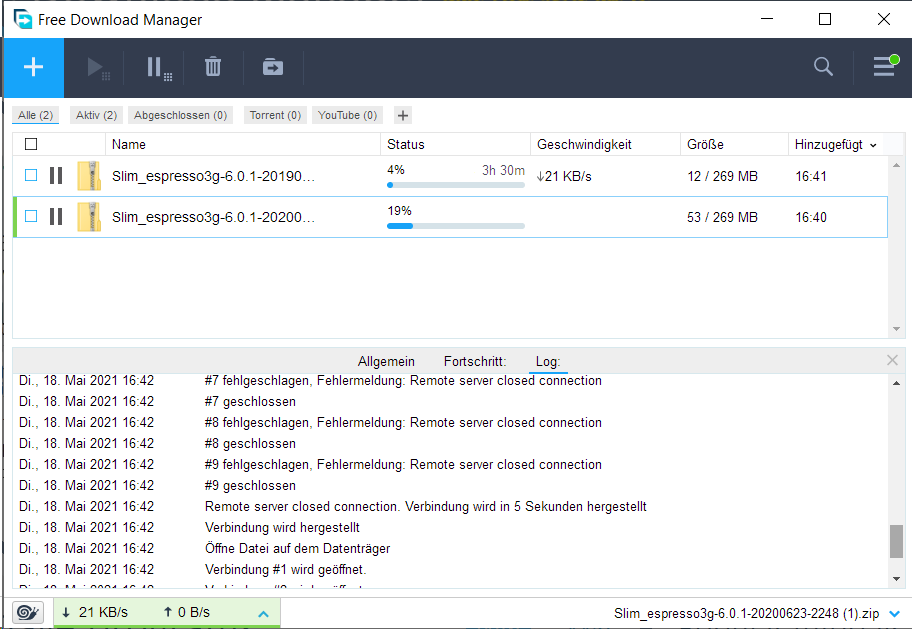Viewport: 912px width, 629px height.
Task: Maximize the Free Download Manager window
Action: click(x=825, y=19)
